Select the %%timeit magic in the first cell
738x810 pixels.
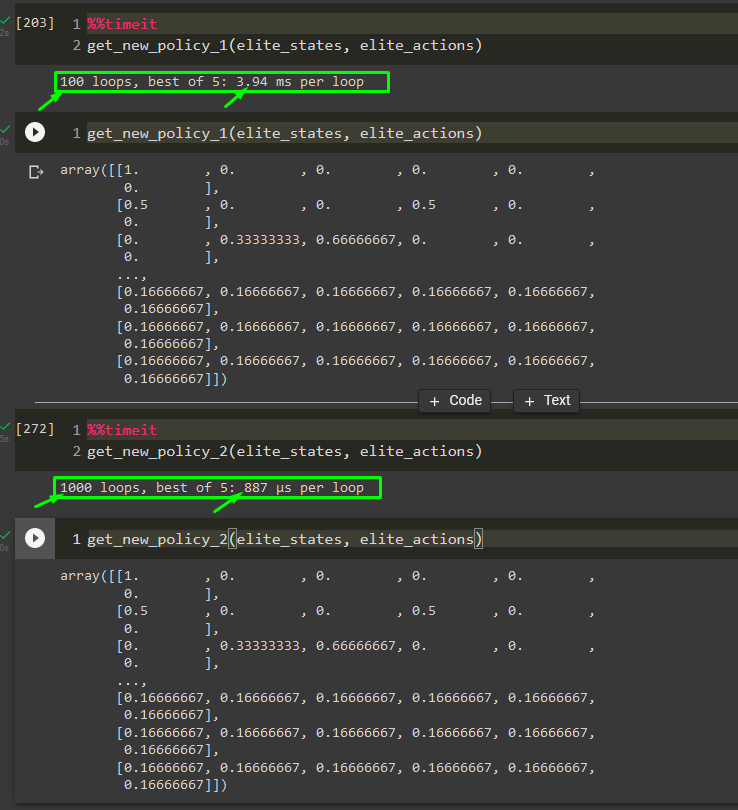pyautogui.click(x=120, y=23)
